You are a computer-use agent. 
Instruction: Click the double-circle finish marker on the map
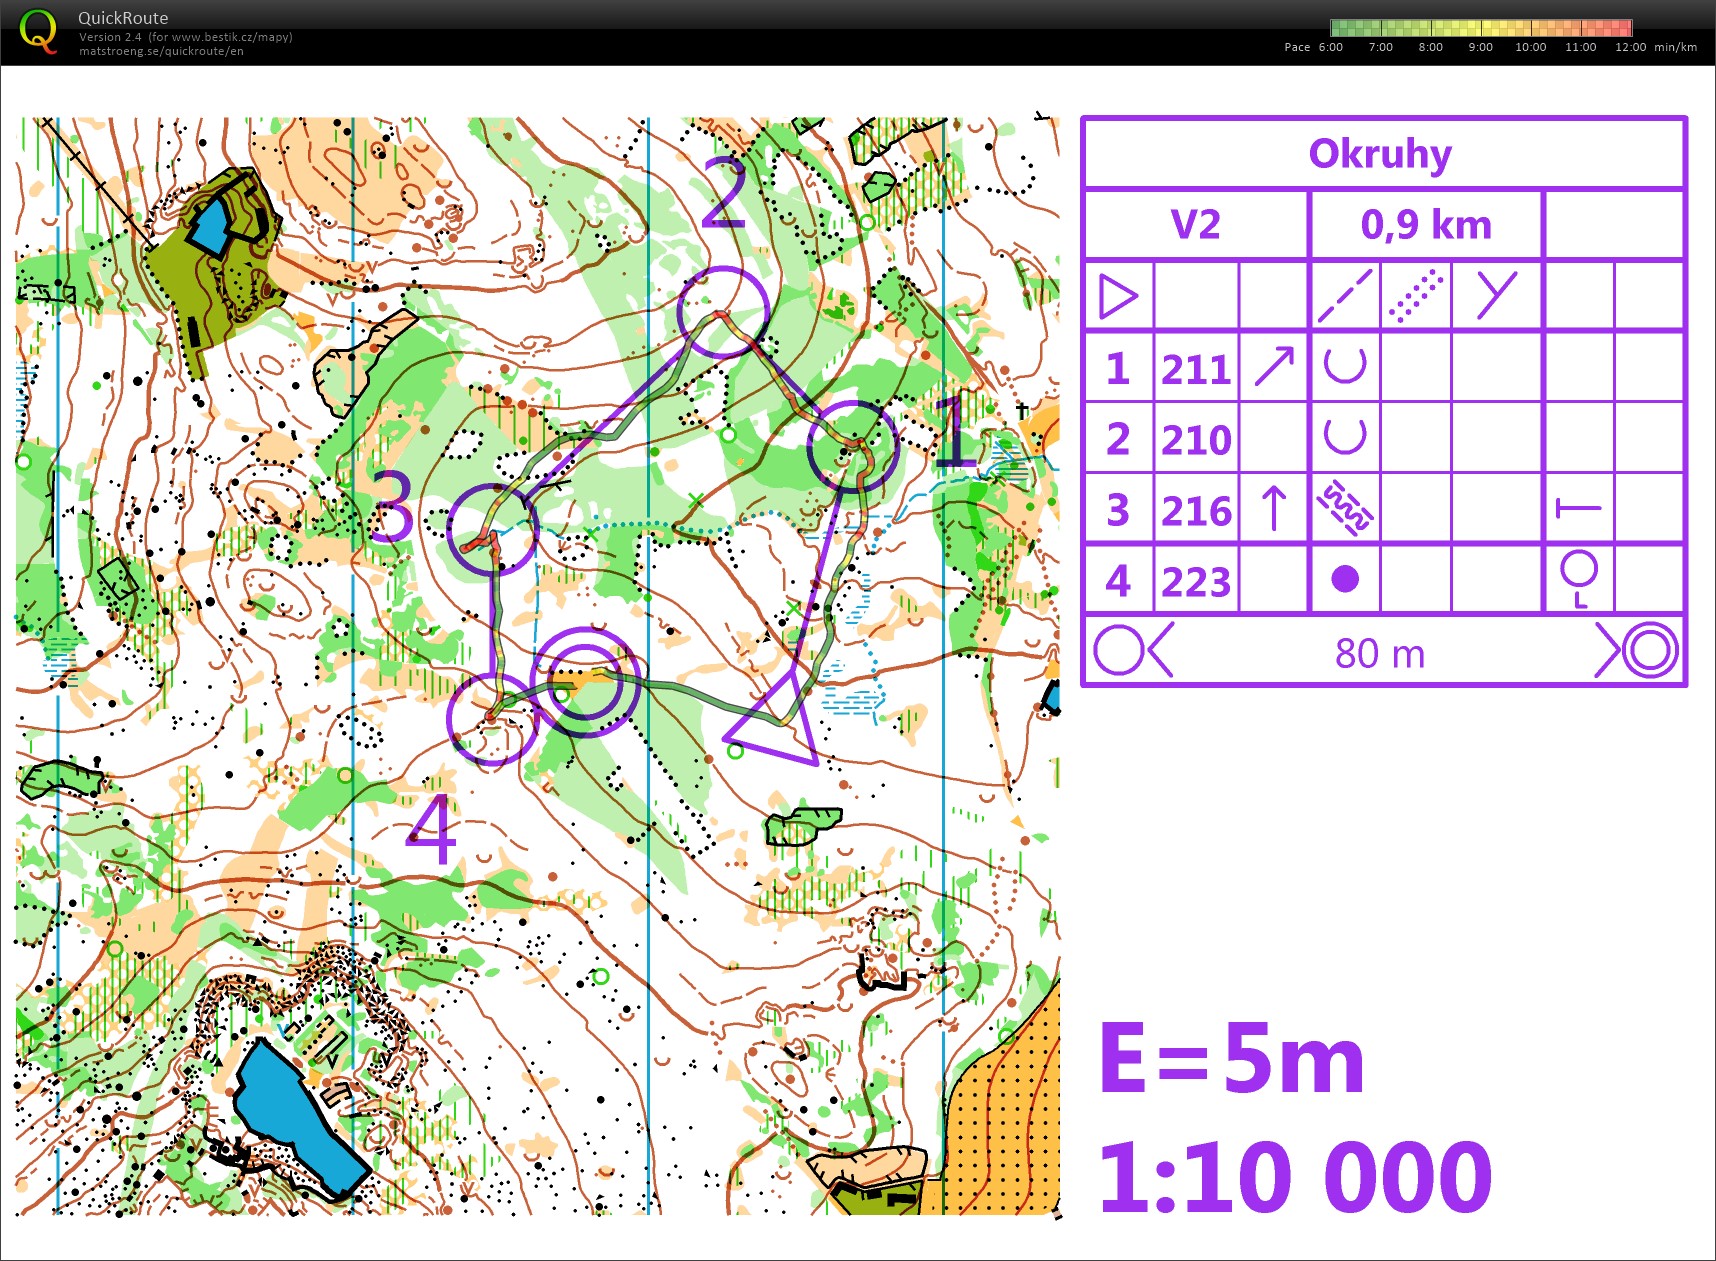coord(585,682)
